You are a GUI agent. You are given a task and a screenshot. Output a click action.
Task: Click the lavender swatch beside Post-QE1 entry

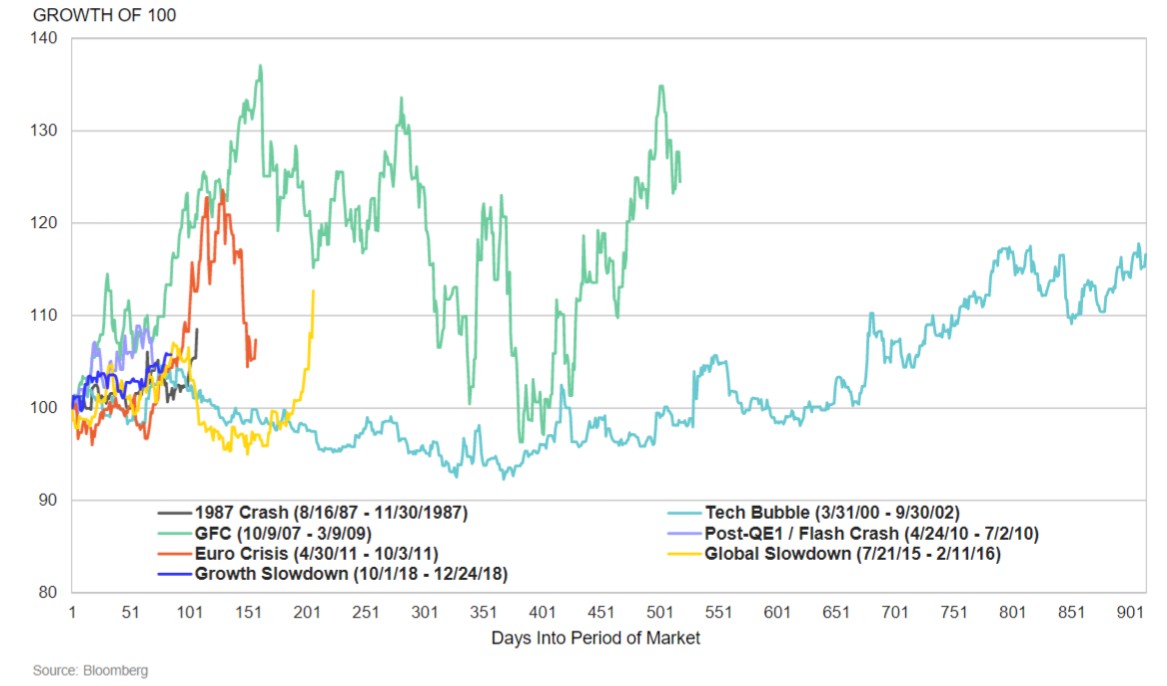[683, 534]
